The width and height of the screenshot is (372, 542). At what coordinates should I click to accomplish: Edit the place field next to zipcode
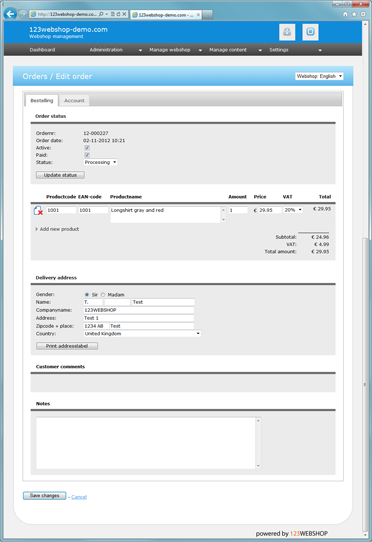coord(152,326)
